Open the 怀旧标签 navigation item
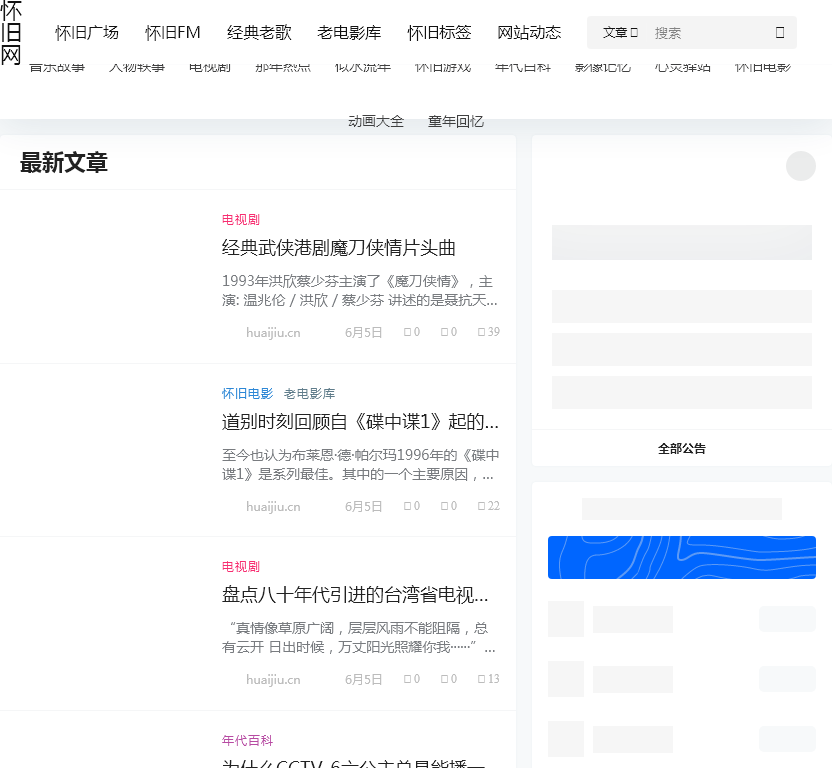The height and width of the screenshot is (768, 832). pos(439,32)
